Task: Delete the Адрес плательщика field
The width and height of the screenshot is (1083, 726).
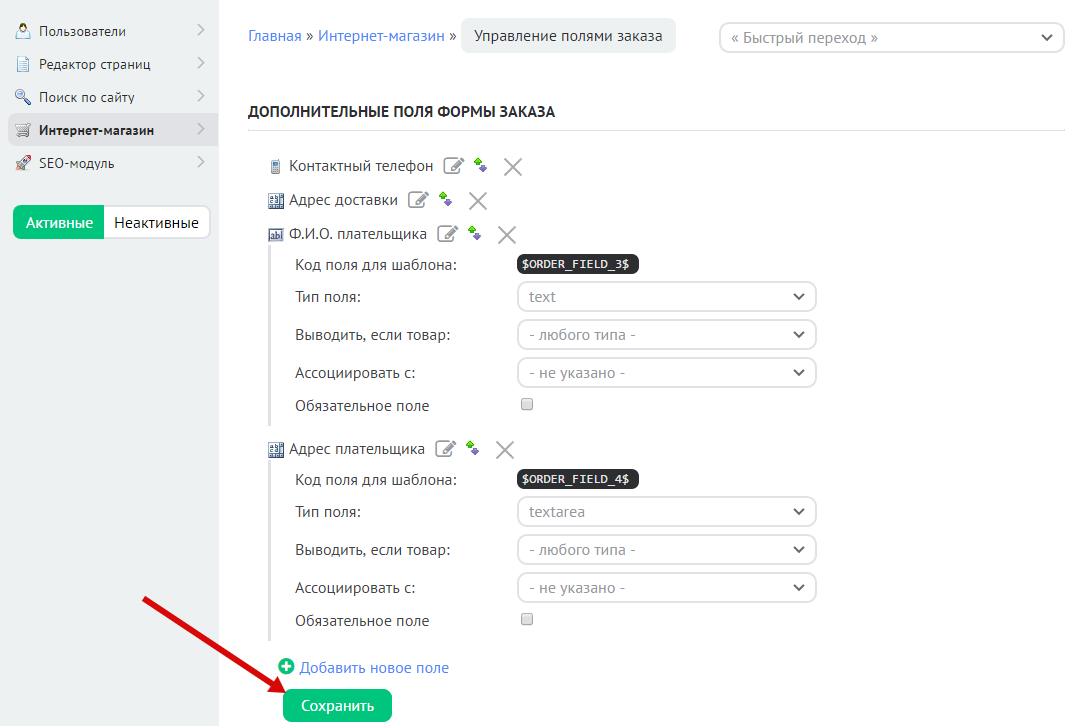Action: pos(505,450)
